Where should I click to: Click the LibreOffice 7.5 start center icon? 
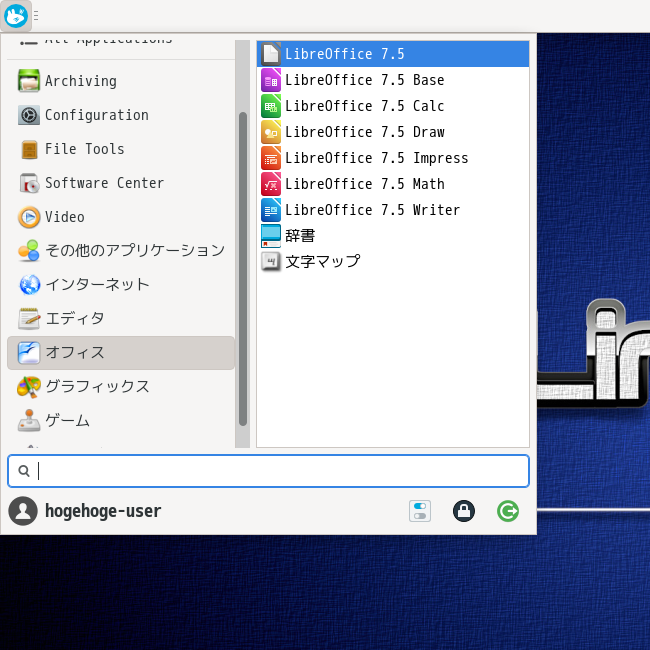point(271,54)
